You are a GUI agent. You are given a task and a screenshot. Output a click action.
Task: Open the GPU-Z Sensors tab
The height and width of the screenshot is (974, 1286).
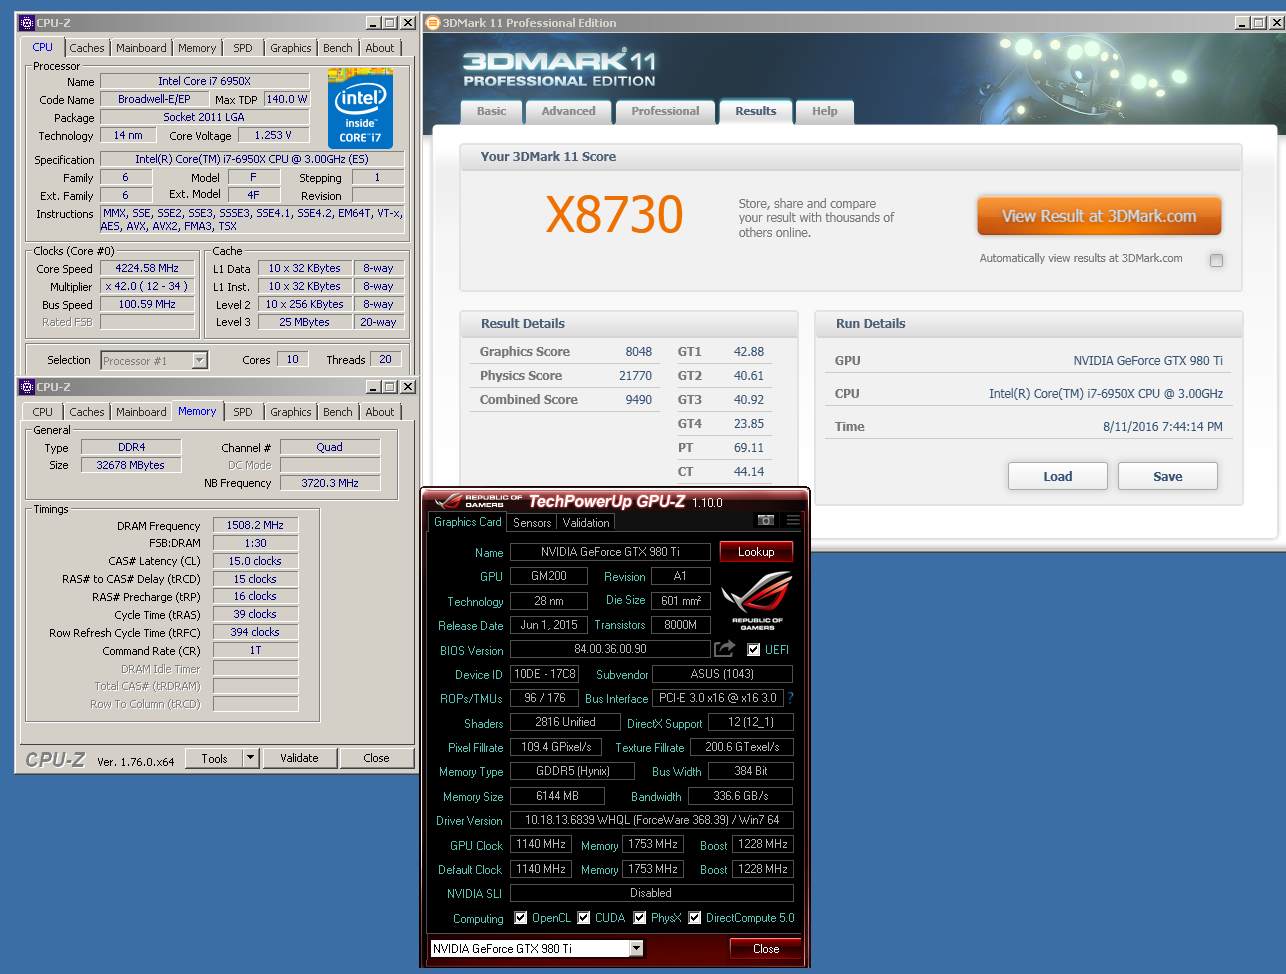532,522
